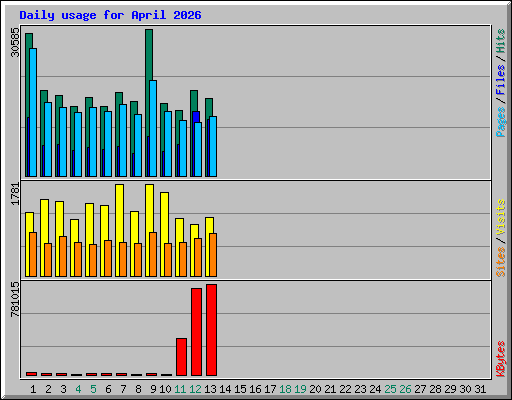Viewport: 512px width, 400px height.
Task: Click day 31 on the x-axis
Action: click(480, 389)
